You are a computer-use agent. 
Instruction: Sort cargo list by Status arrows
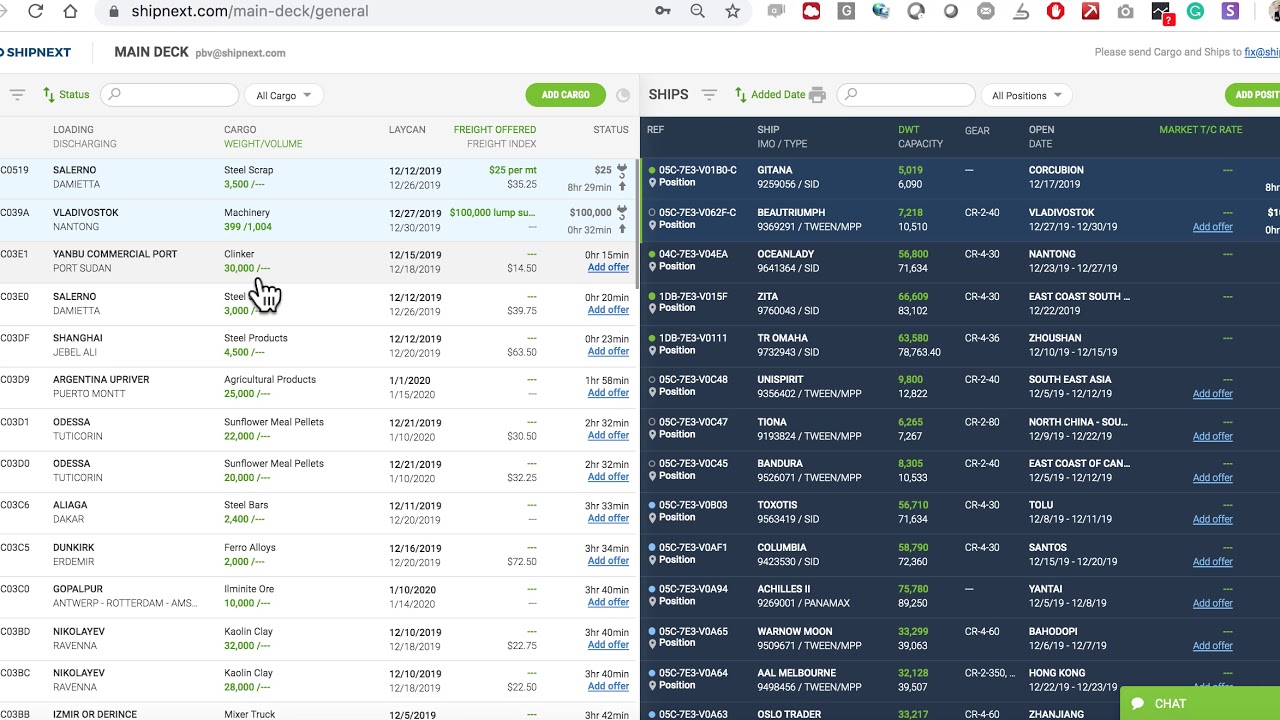(49, 95)
